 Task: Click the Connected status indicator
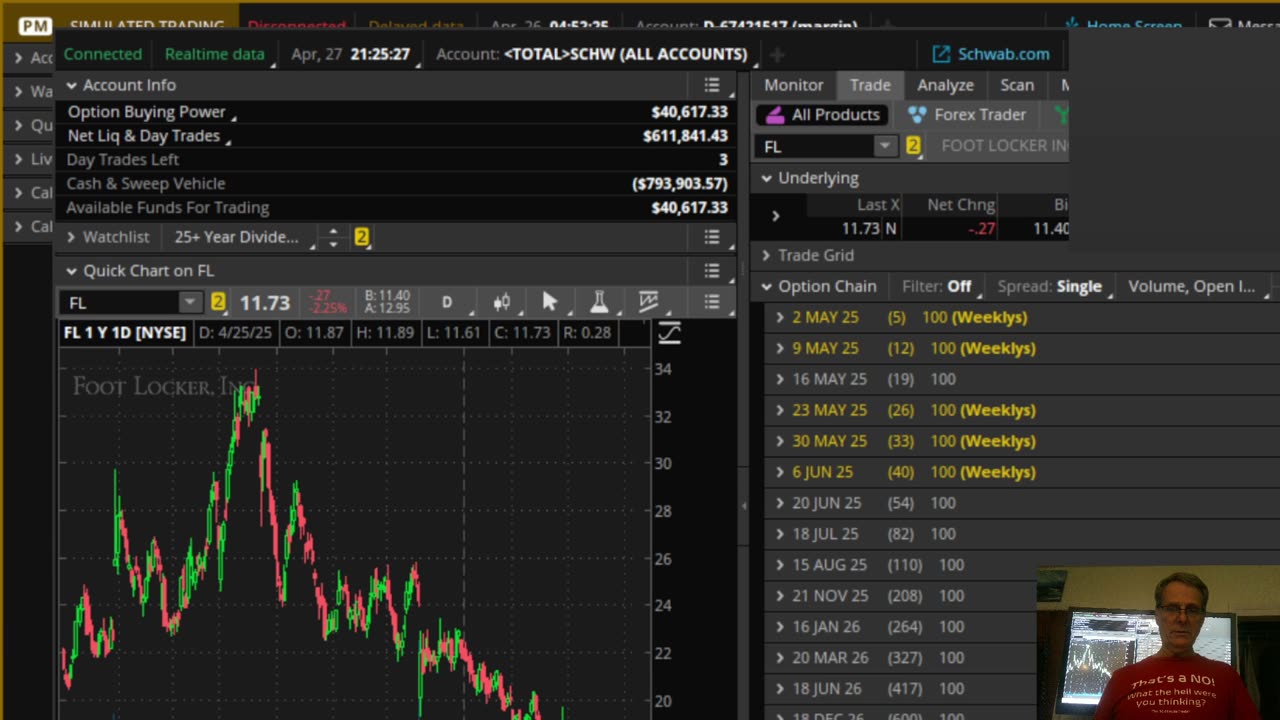coord(103,54)
